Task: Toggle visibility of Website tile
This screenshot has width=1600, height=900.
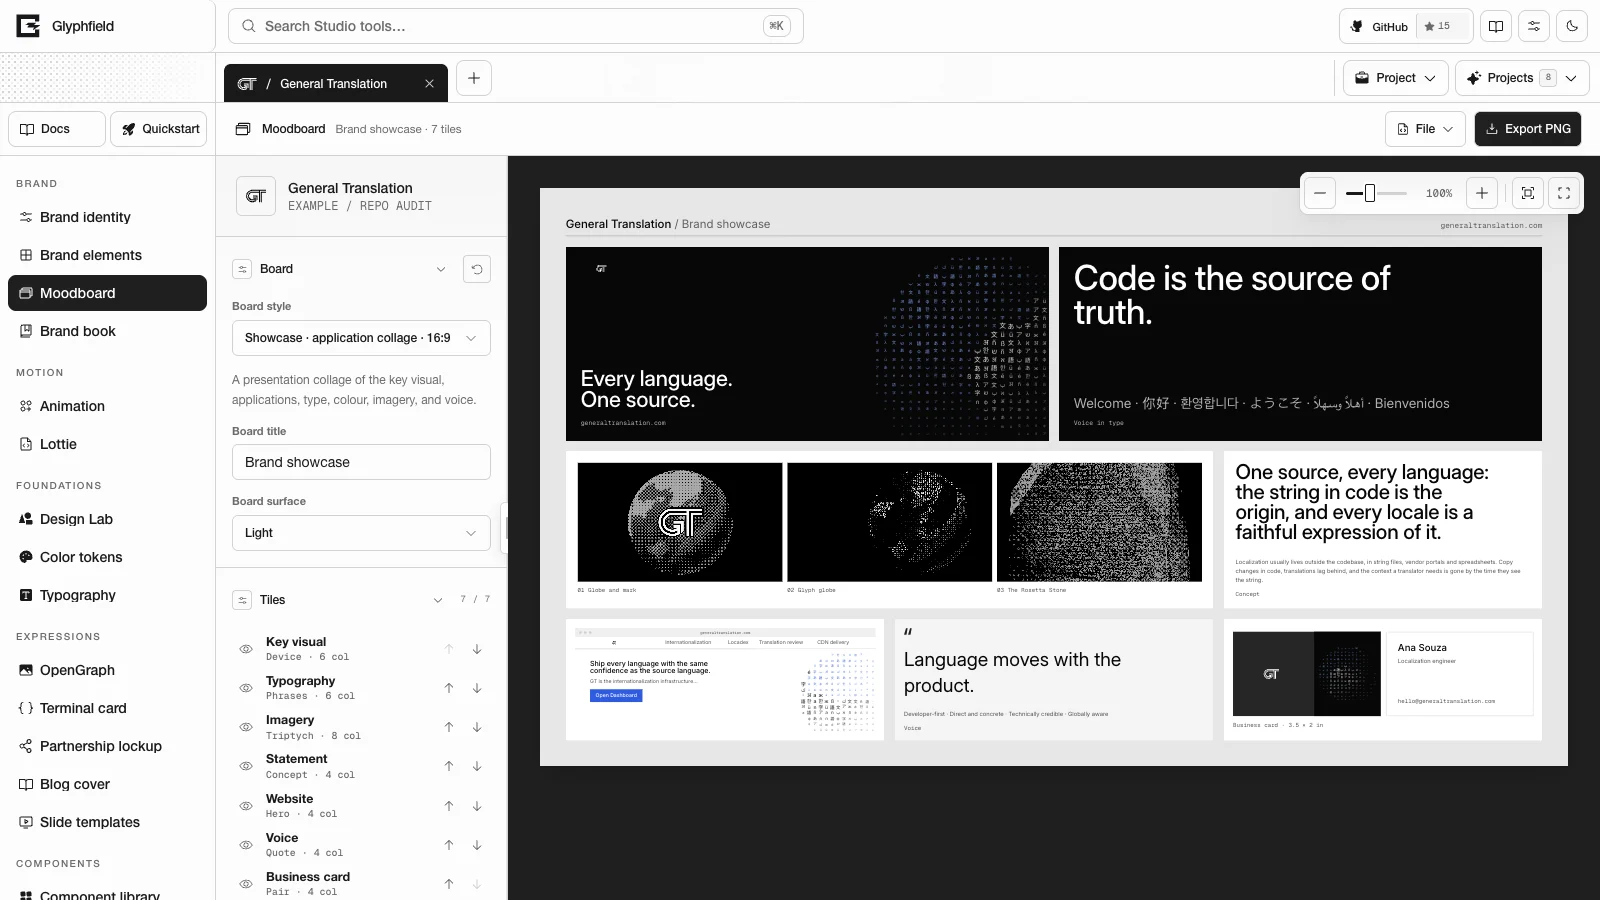Action: [x=245, y=806]
